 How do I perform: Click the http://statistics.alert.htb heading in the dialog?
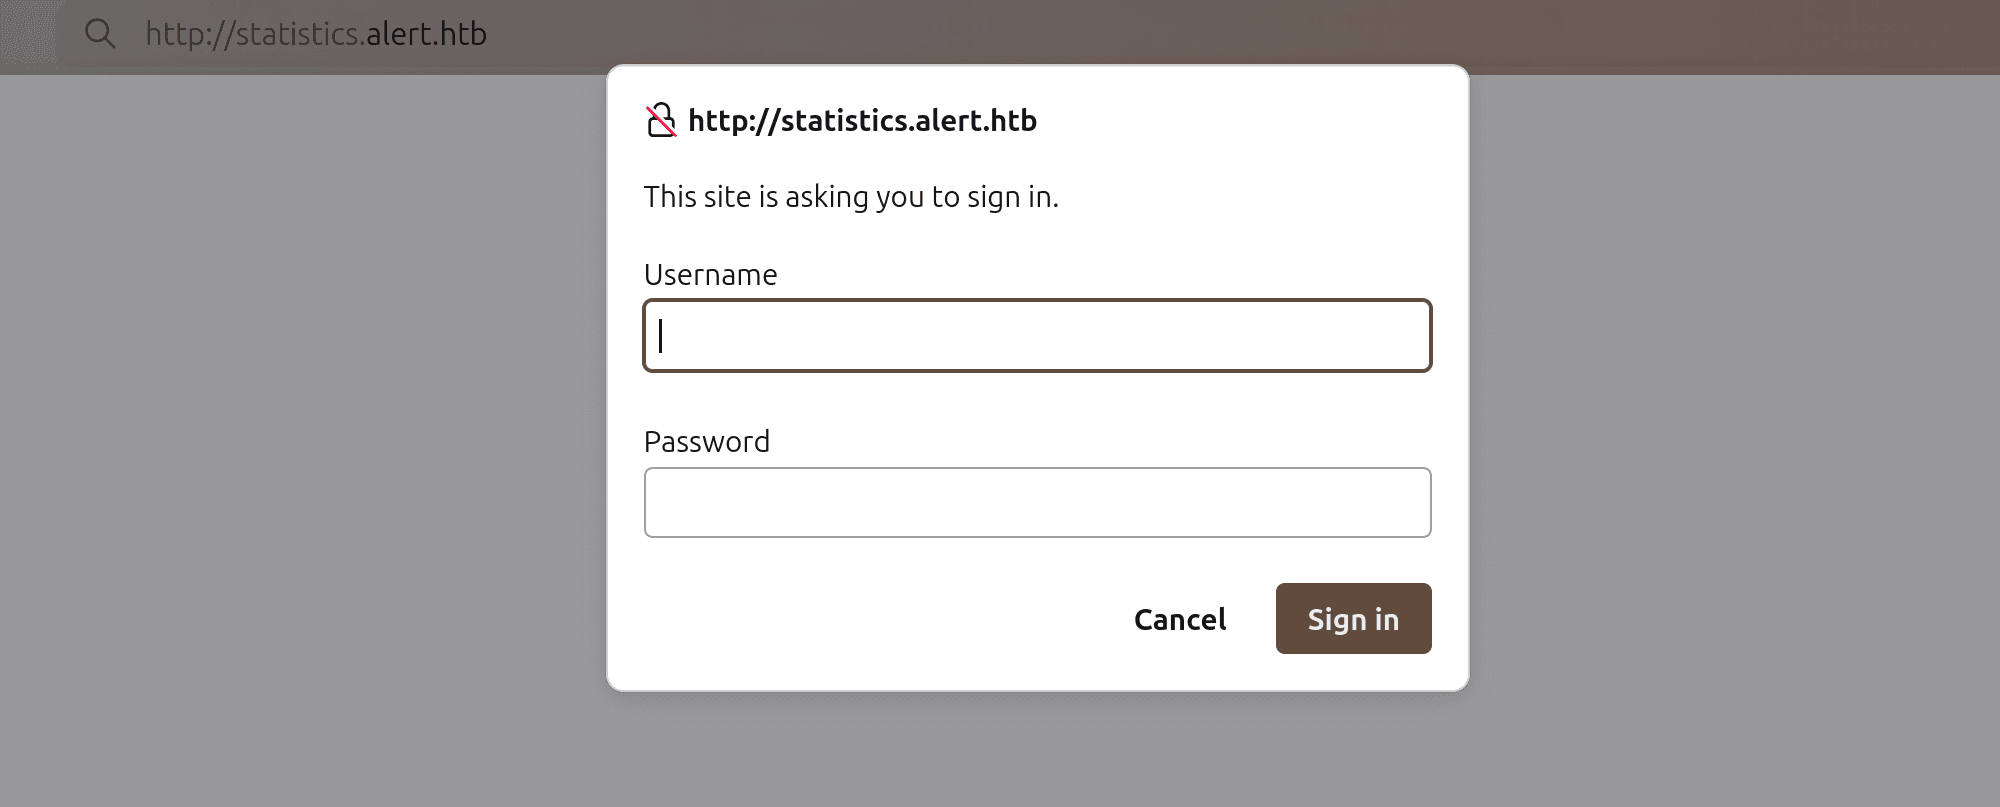[861, 119]
